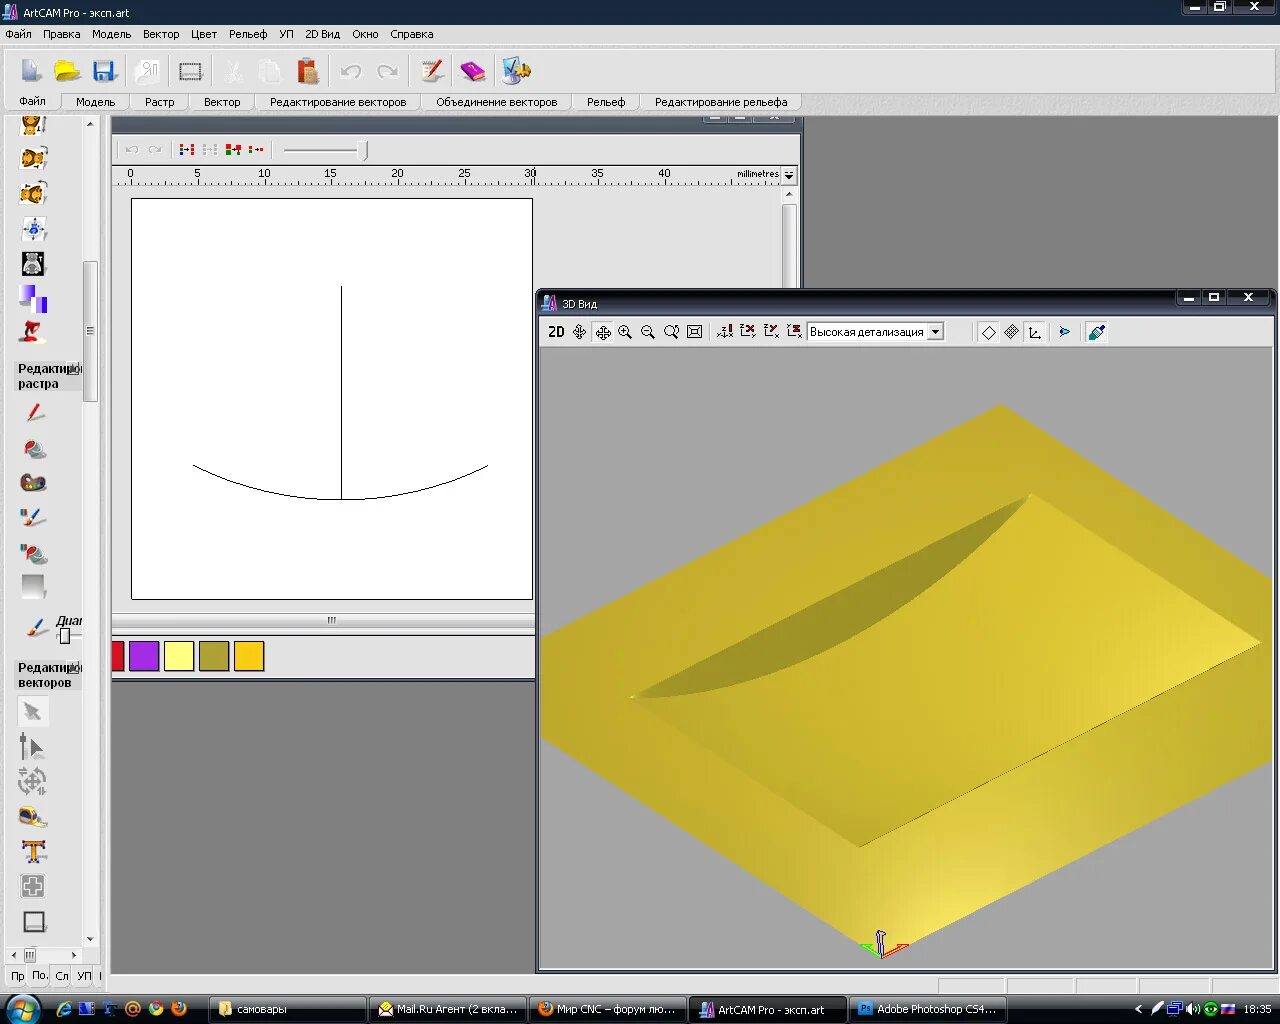The height and width of the screenshot is (1024, 1280).
Task: Click the rectangle vector tool icon
Action: pos(33,921)
